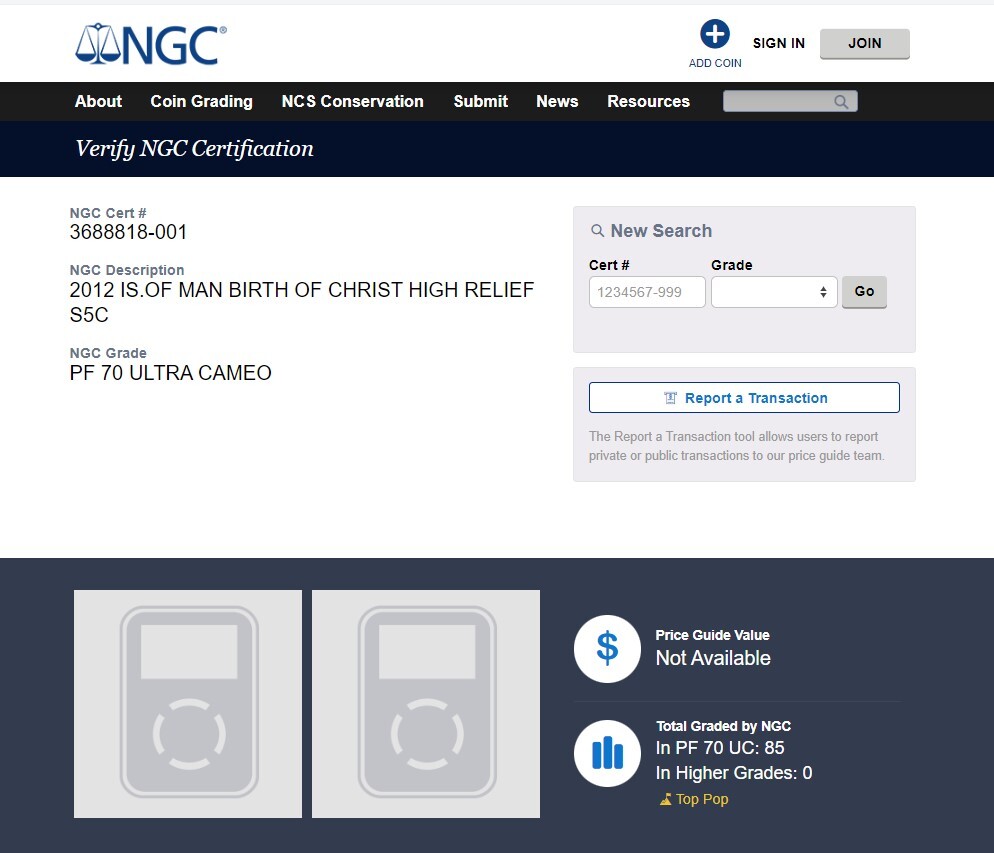Screen dimensions: 994x853
Task: Click the ADD COIN label
Action: [x=715, y=63]
